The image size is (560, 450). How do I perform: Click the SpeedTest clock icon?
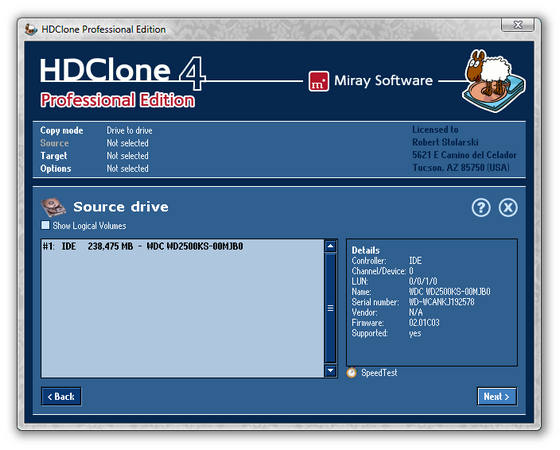351,373
